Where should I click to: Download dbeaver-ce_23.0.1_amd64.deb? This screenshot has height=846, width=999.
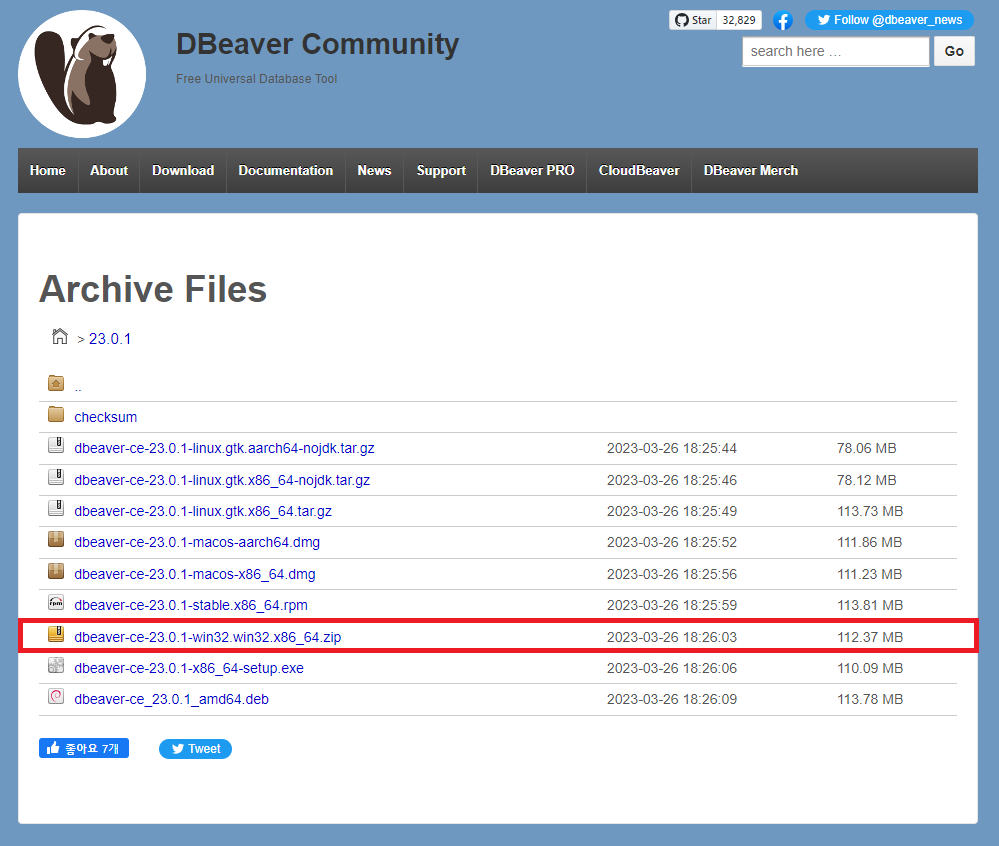171,699
